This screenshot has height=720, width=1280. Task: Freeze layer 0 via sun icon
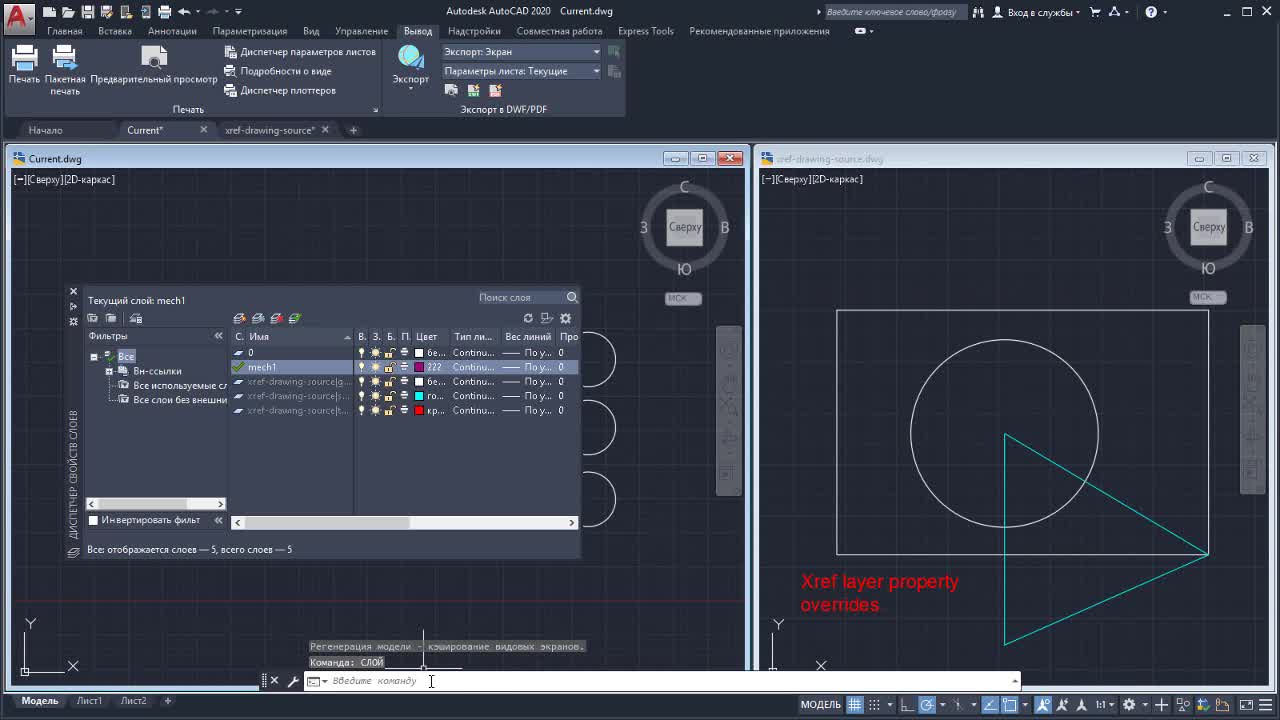click(376, 353)
